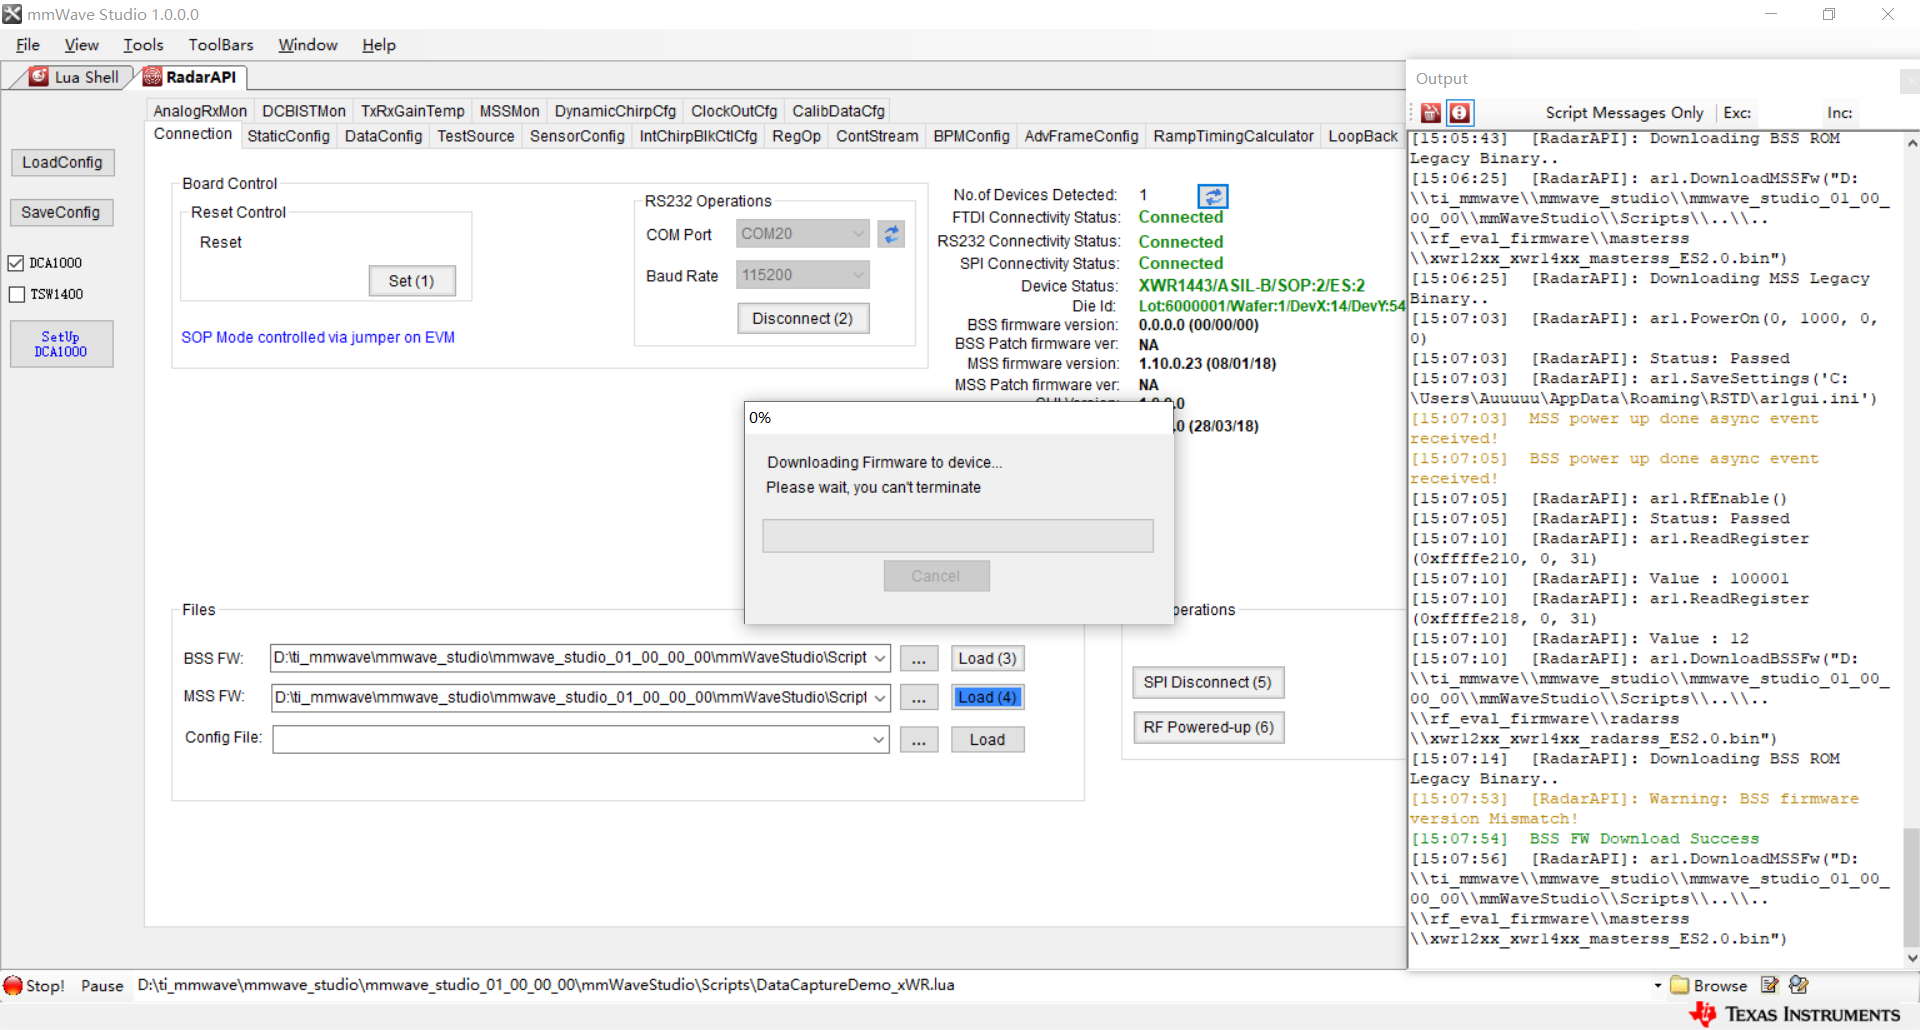Open the script edit notepad icon
This screenshot has height=1030, width=1920.
point(1770,985)
